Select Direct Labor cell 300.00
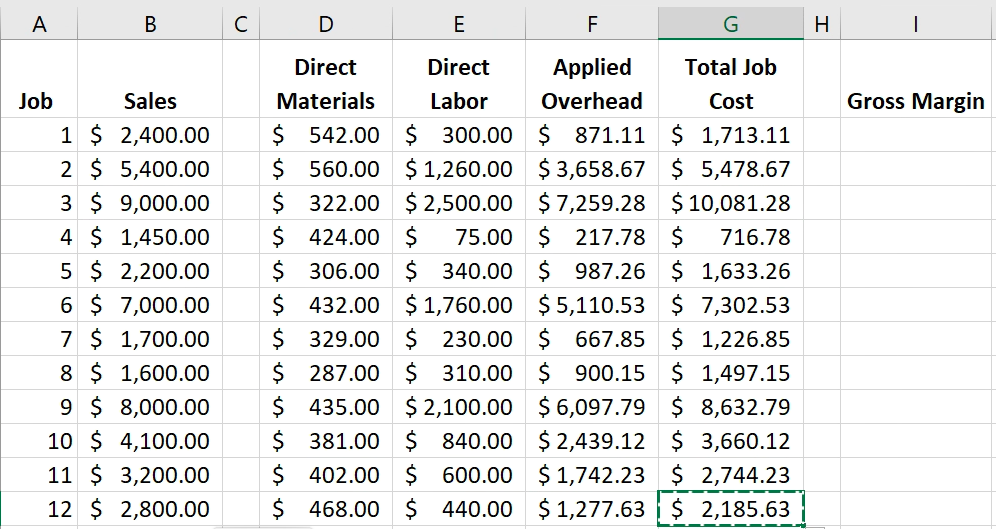Image resolution: width=996 pixels, height=529 pixels. tap(459, 135)
